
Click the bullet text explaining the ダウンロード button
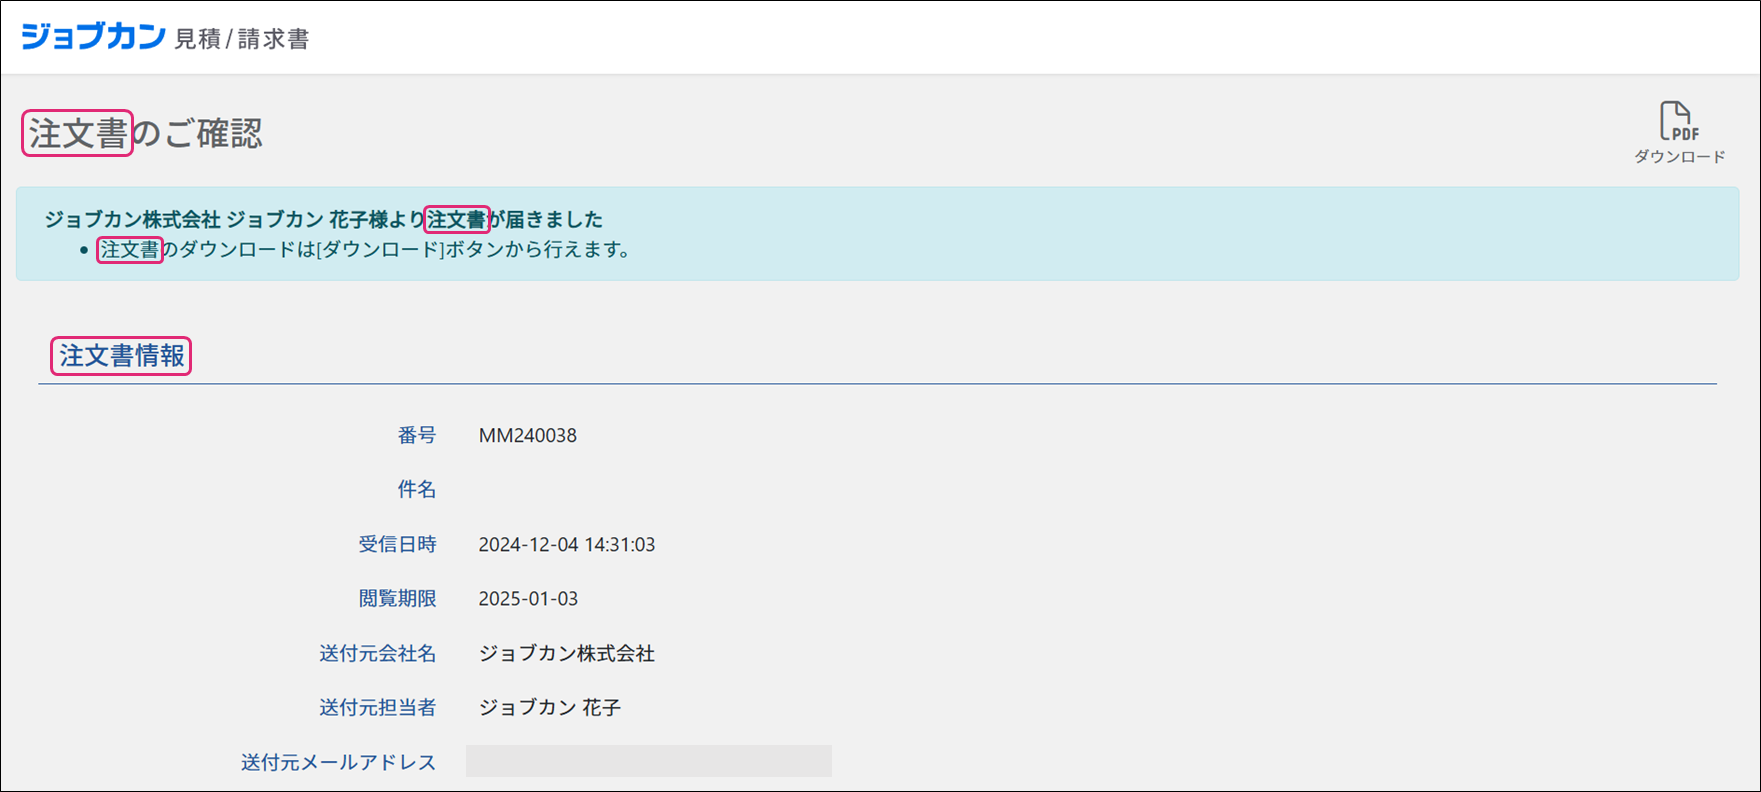(366, 250)
